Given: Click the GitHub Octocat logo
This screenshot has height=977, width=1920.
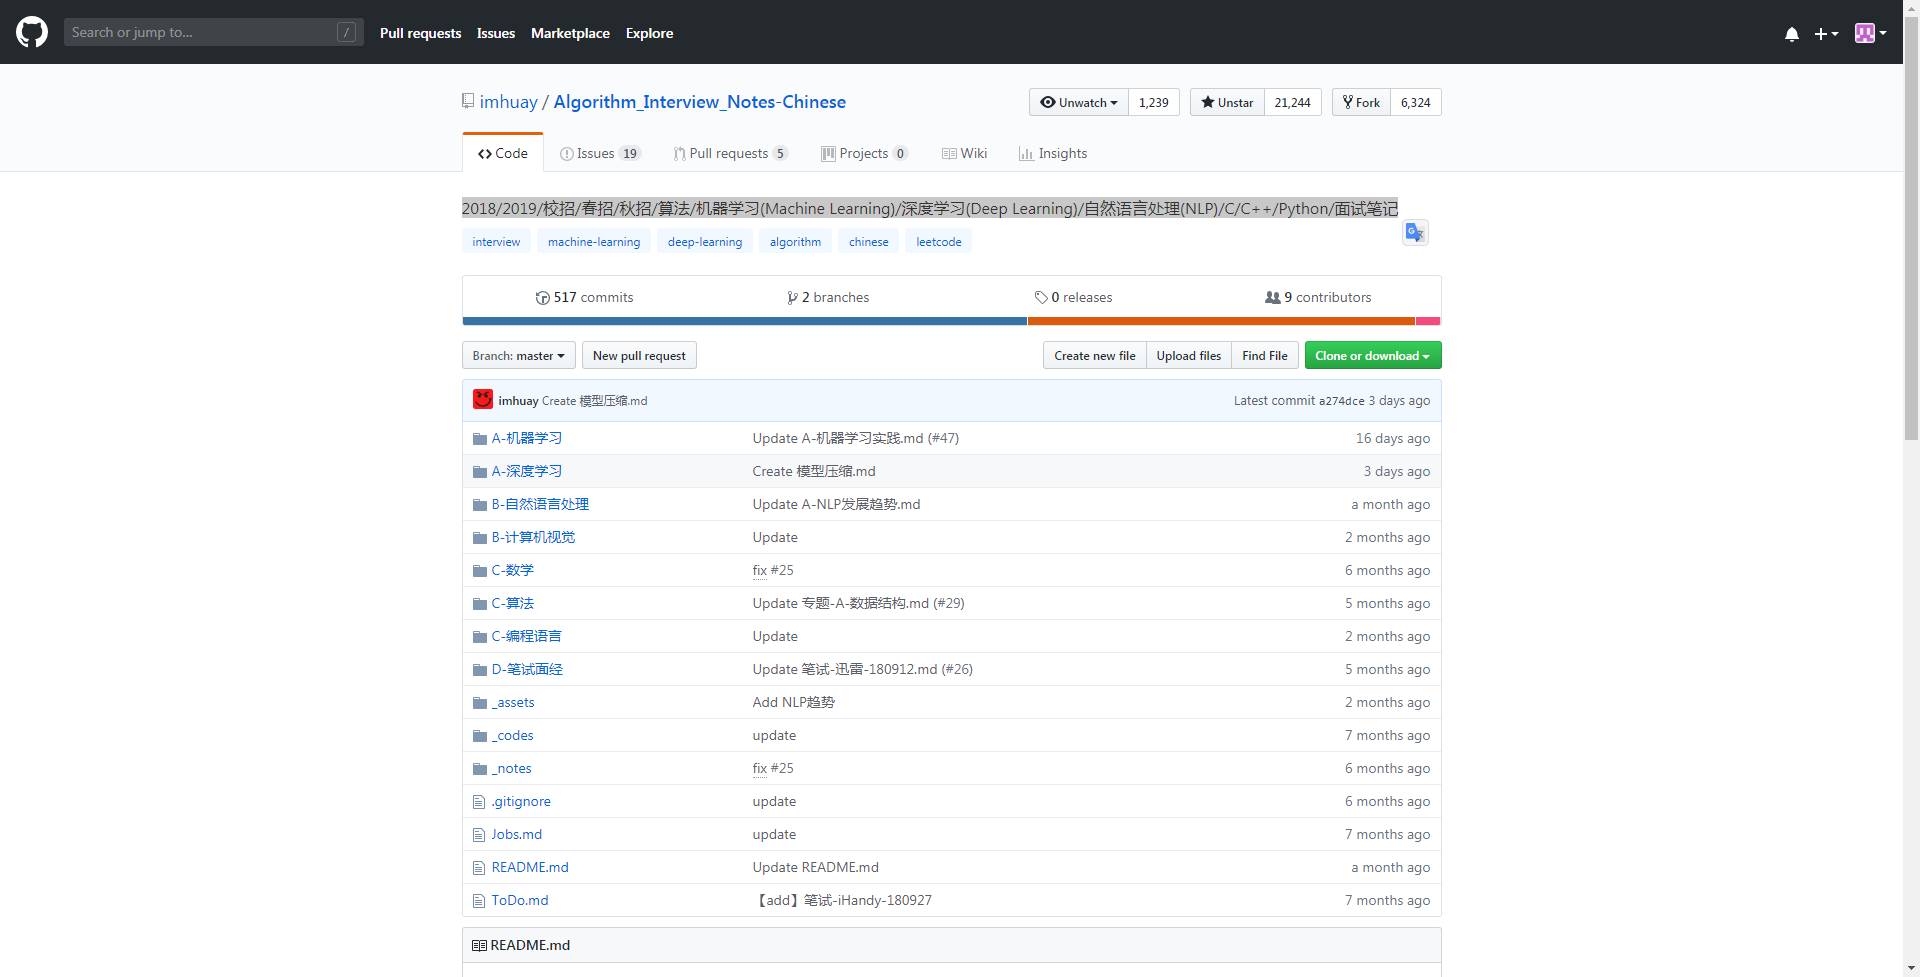Looking at the screenshot, I should [32, 32].
